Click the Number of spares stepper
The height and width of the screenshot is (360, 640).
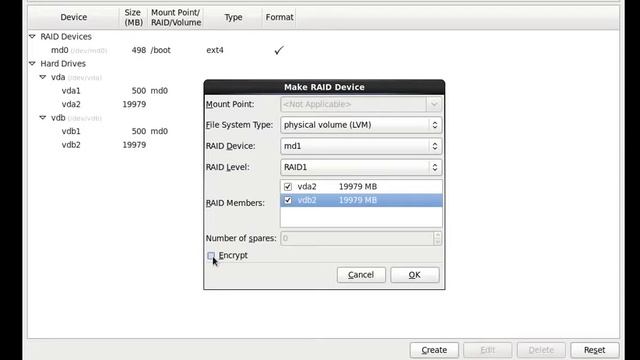437,238
